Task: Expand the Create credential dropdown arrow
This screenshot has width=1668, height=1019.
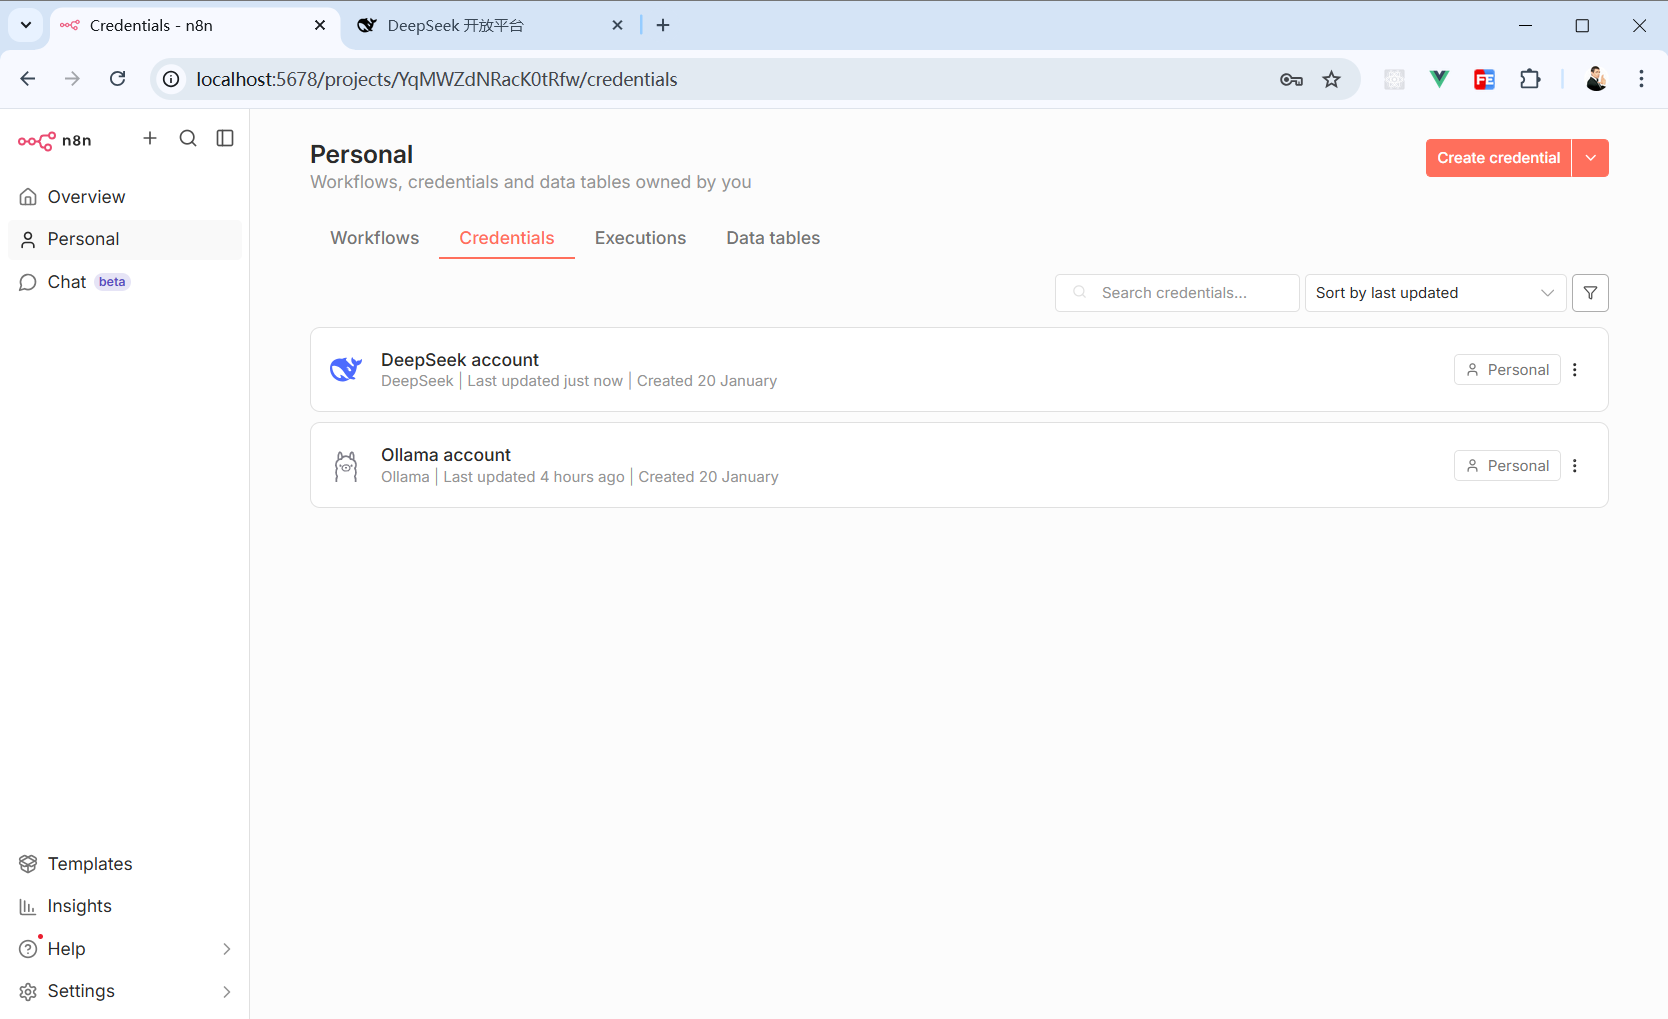Action: pyautogui.click(x=1590, y=158)
